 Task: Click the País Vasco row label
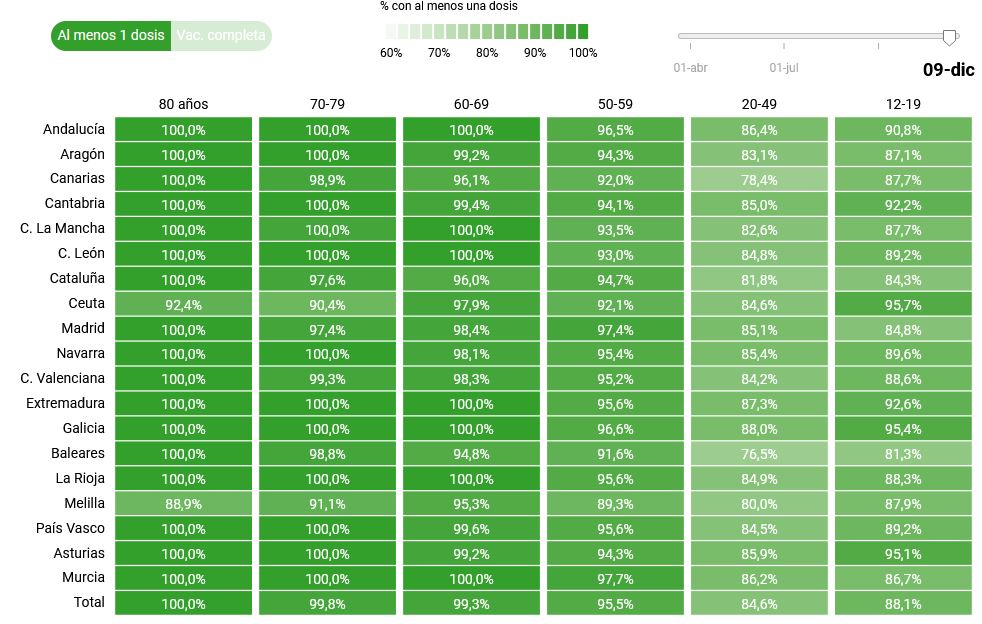(70, 528)
